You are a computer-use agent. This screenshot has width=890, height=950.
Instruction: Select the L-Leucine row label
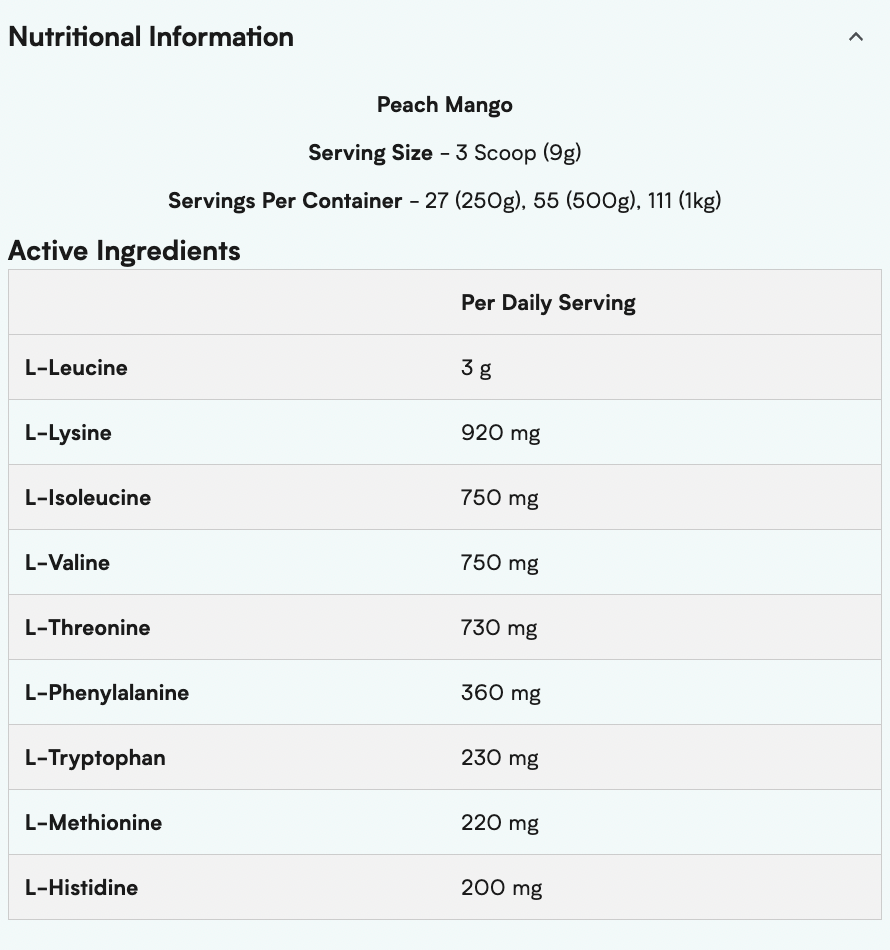click(x=76, y=367)
